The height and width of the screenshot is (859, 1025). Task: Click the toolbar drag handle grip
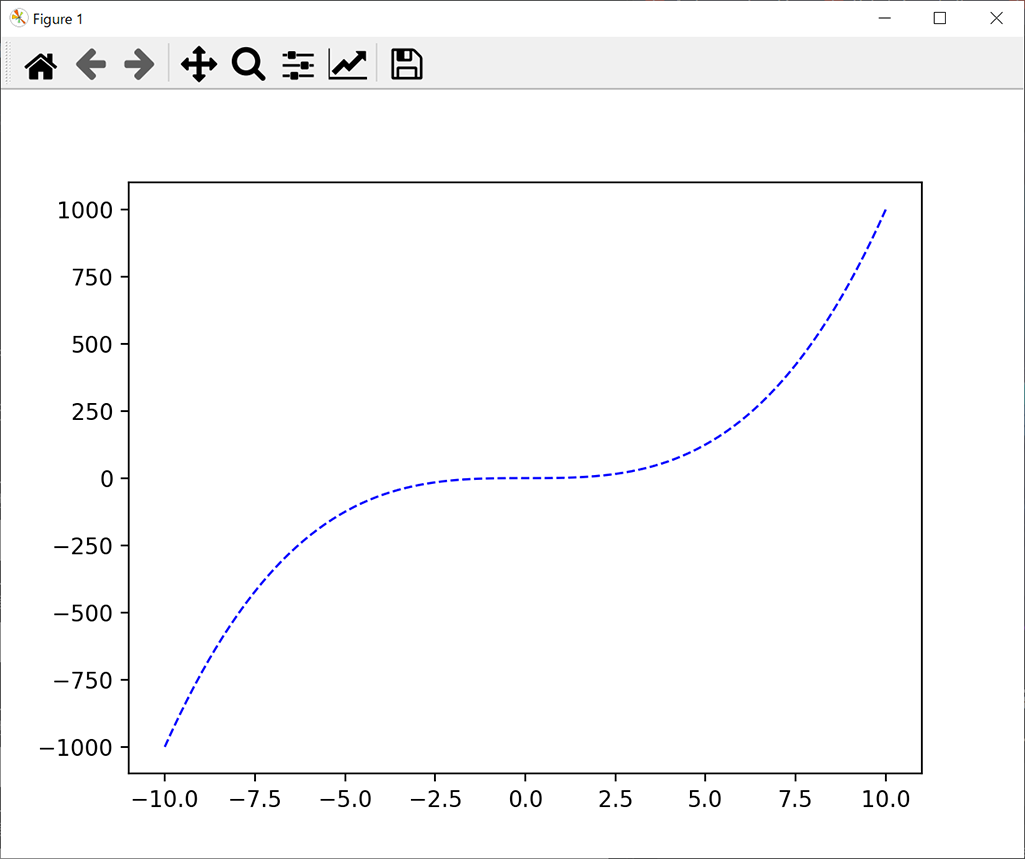click(x=8, y=63)
